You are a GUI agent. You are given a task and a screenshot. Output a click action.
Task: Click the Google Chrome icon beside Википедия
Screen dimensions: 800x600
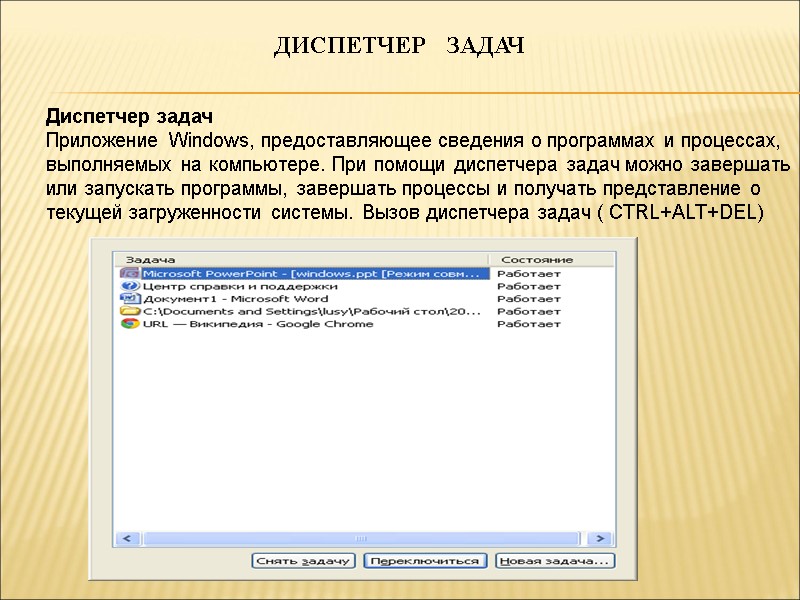click(128, 324)
